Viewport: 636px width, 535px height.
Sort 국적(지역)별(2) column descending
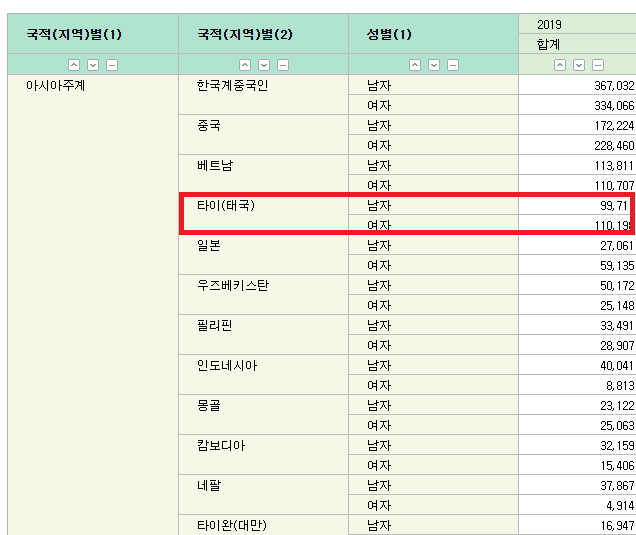tap(263, 65)
